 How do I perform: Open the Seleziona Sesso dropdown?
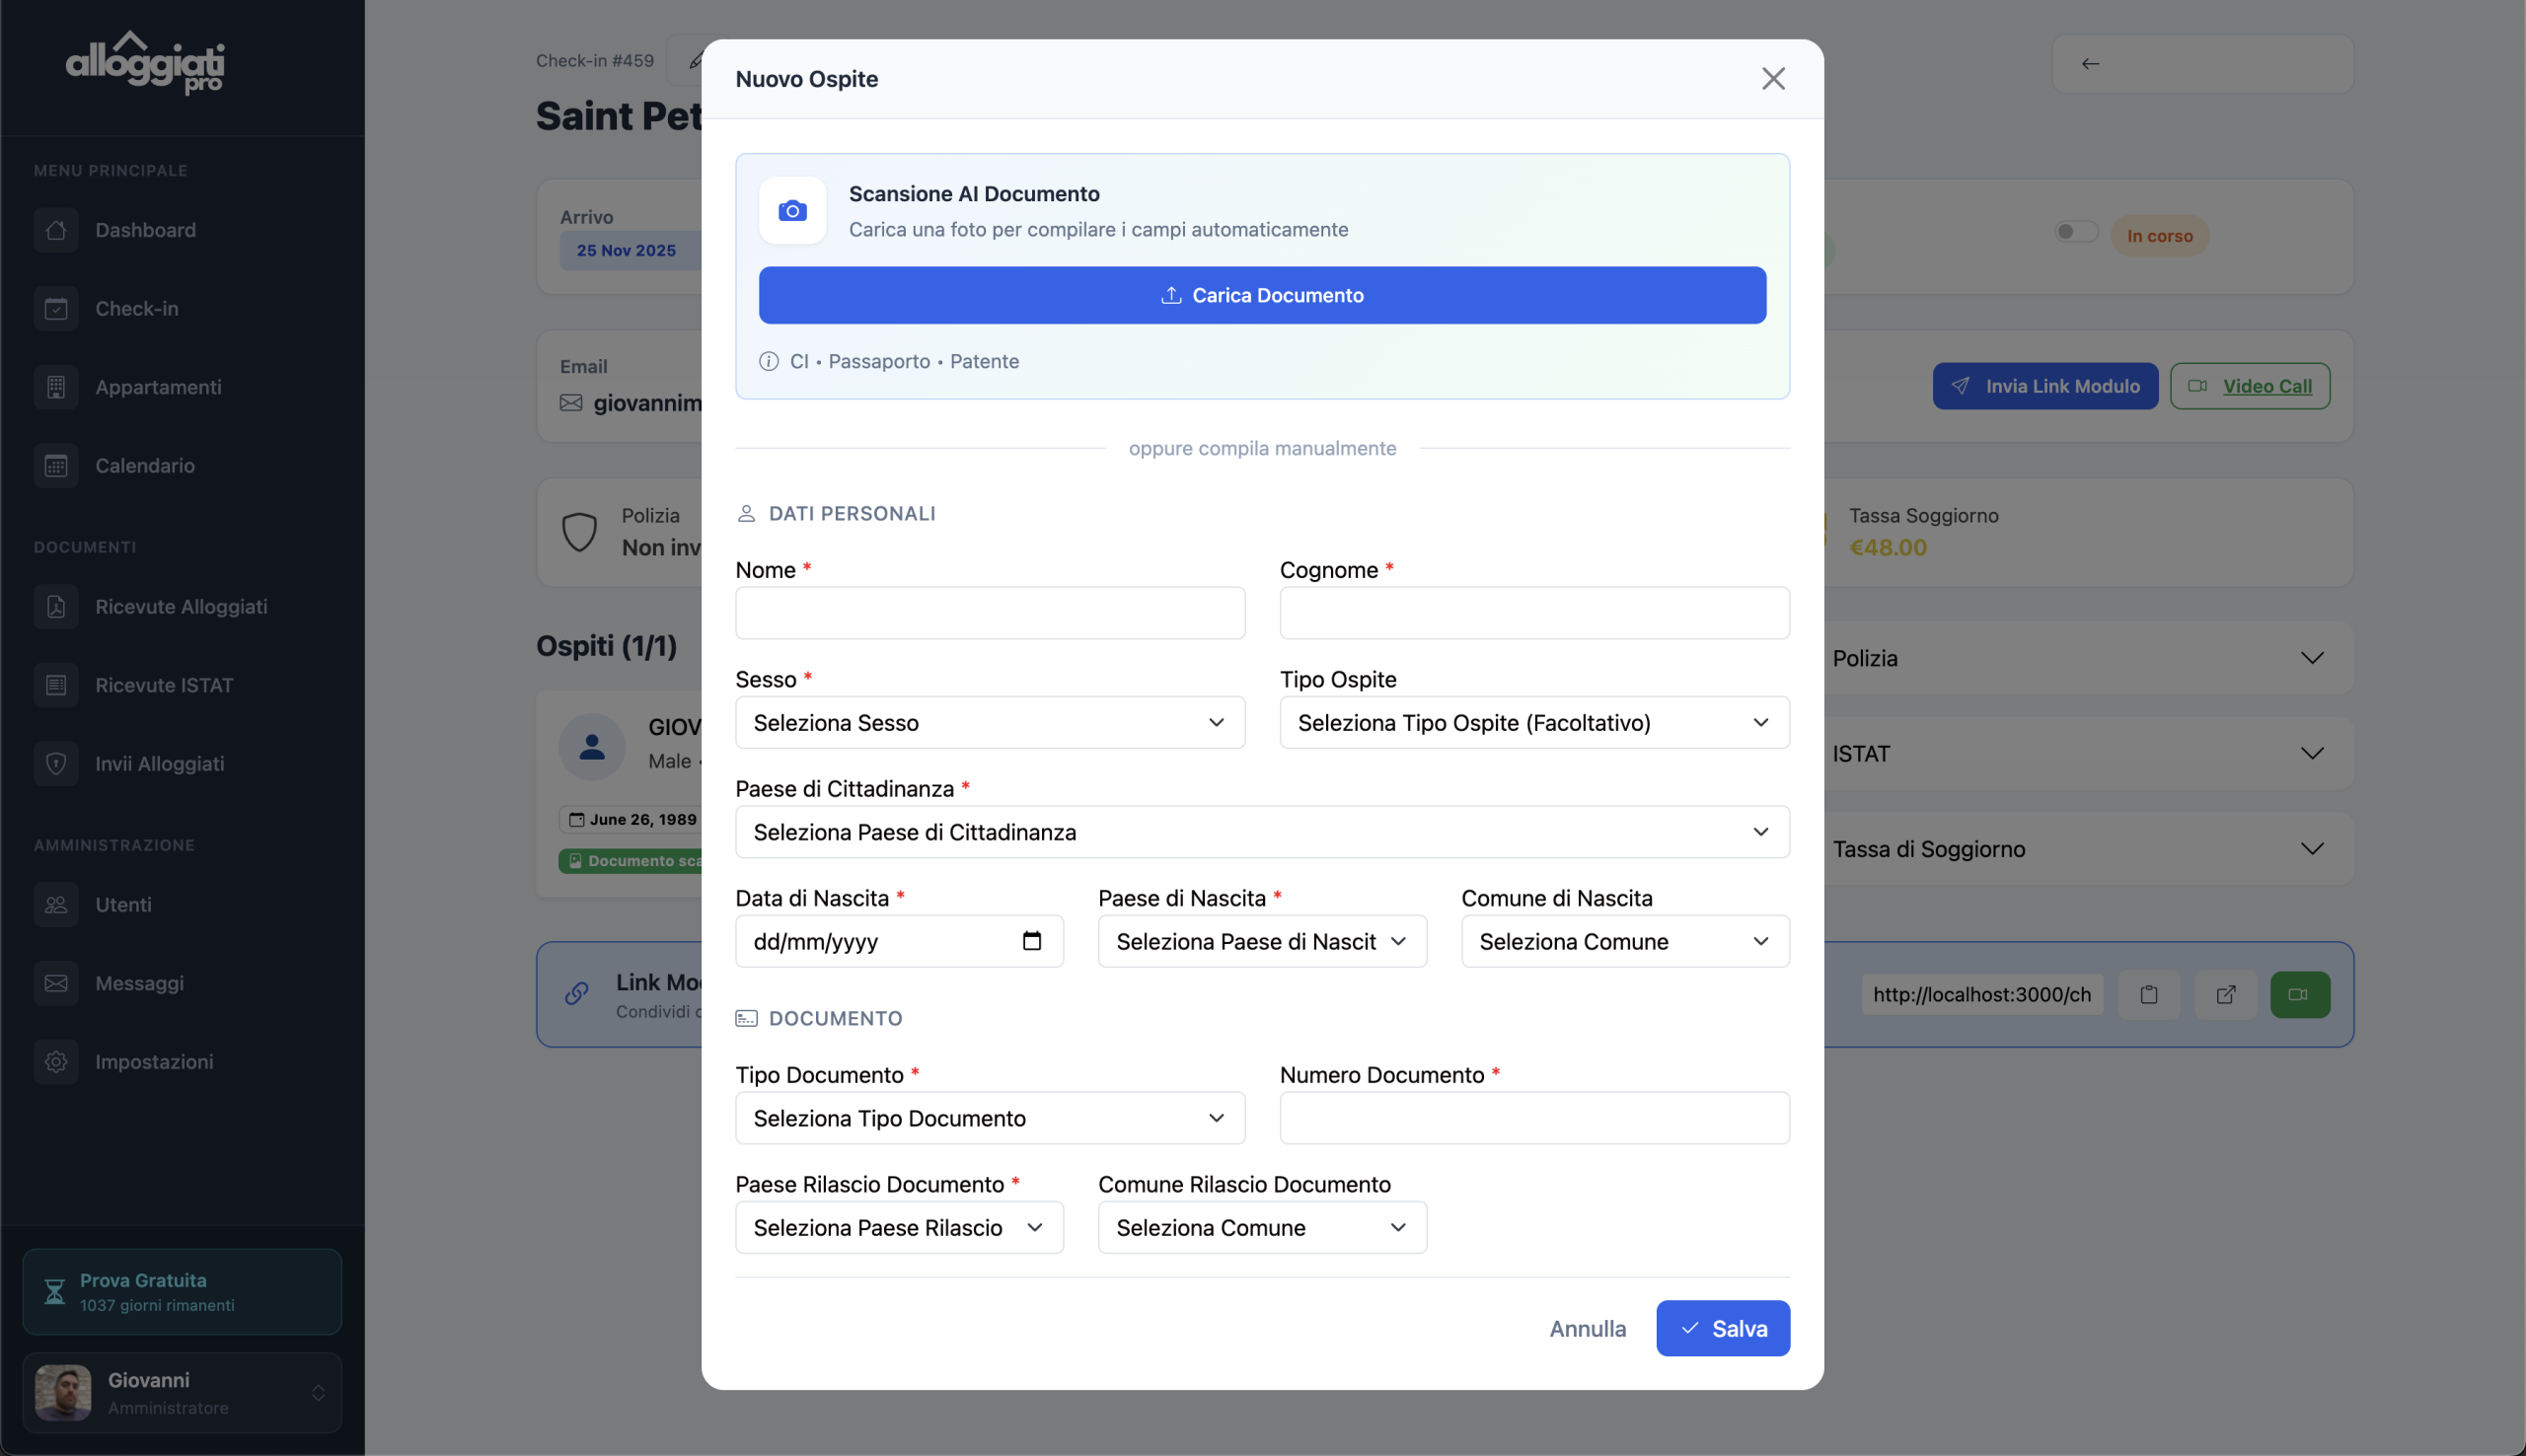tap(989, 722)
